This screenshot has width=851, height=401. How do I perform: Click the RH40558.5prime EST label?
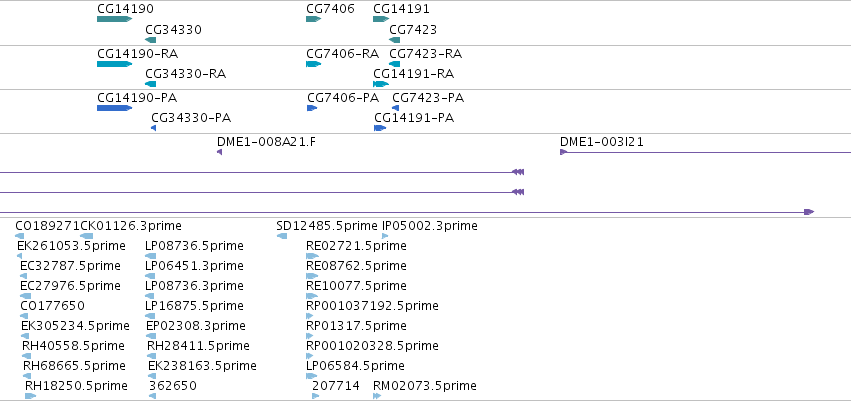coord(73,346)
